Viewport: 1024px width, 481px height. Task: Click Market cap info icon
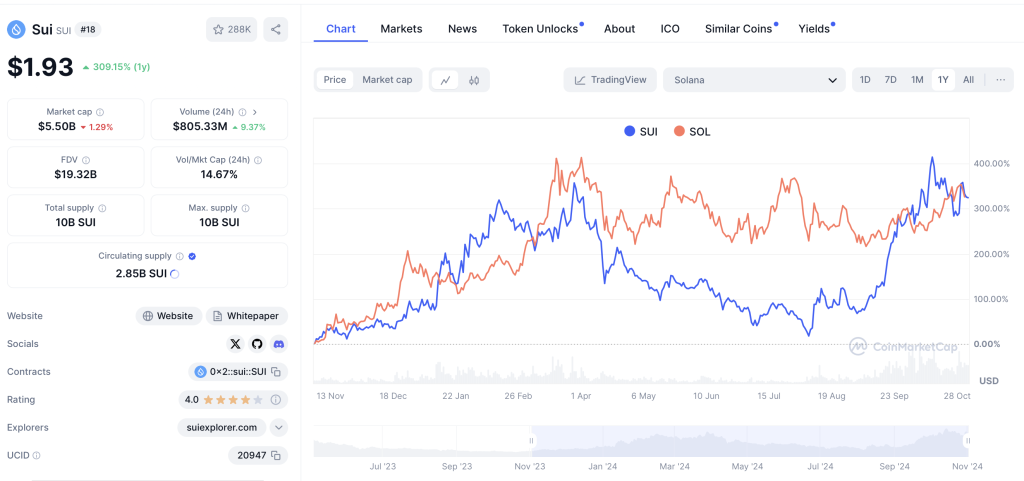tap(100, 112)
